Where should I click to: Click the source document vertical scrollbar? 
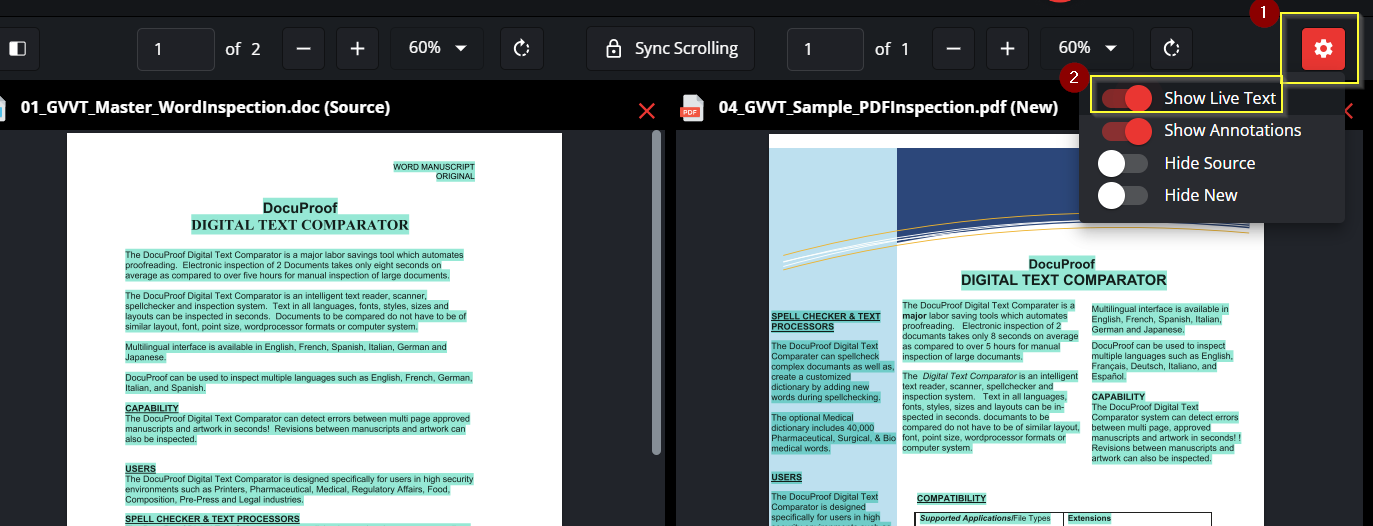point(657,290)
